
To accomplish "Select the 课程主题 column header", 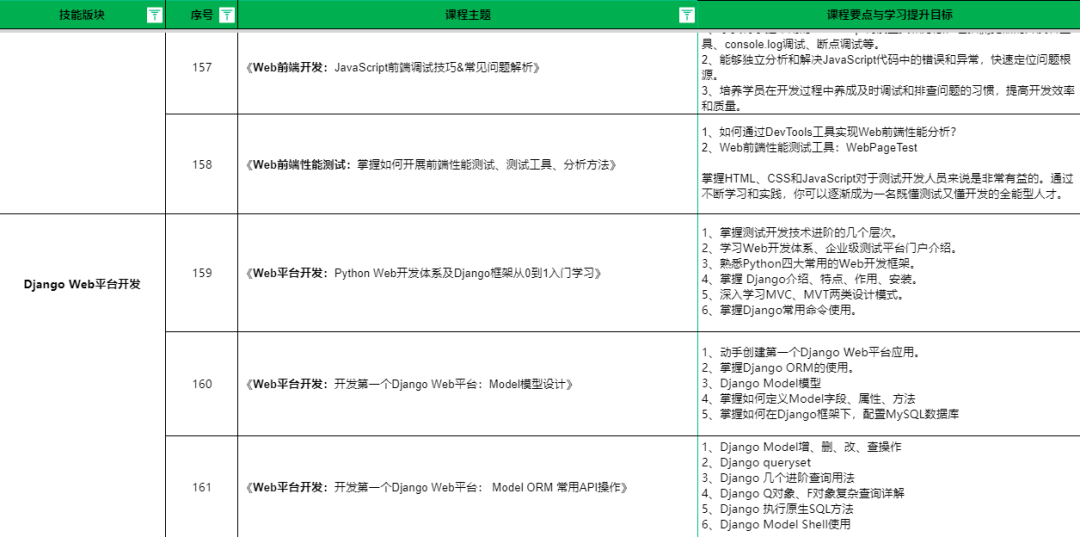I will tap(468, 15).
